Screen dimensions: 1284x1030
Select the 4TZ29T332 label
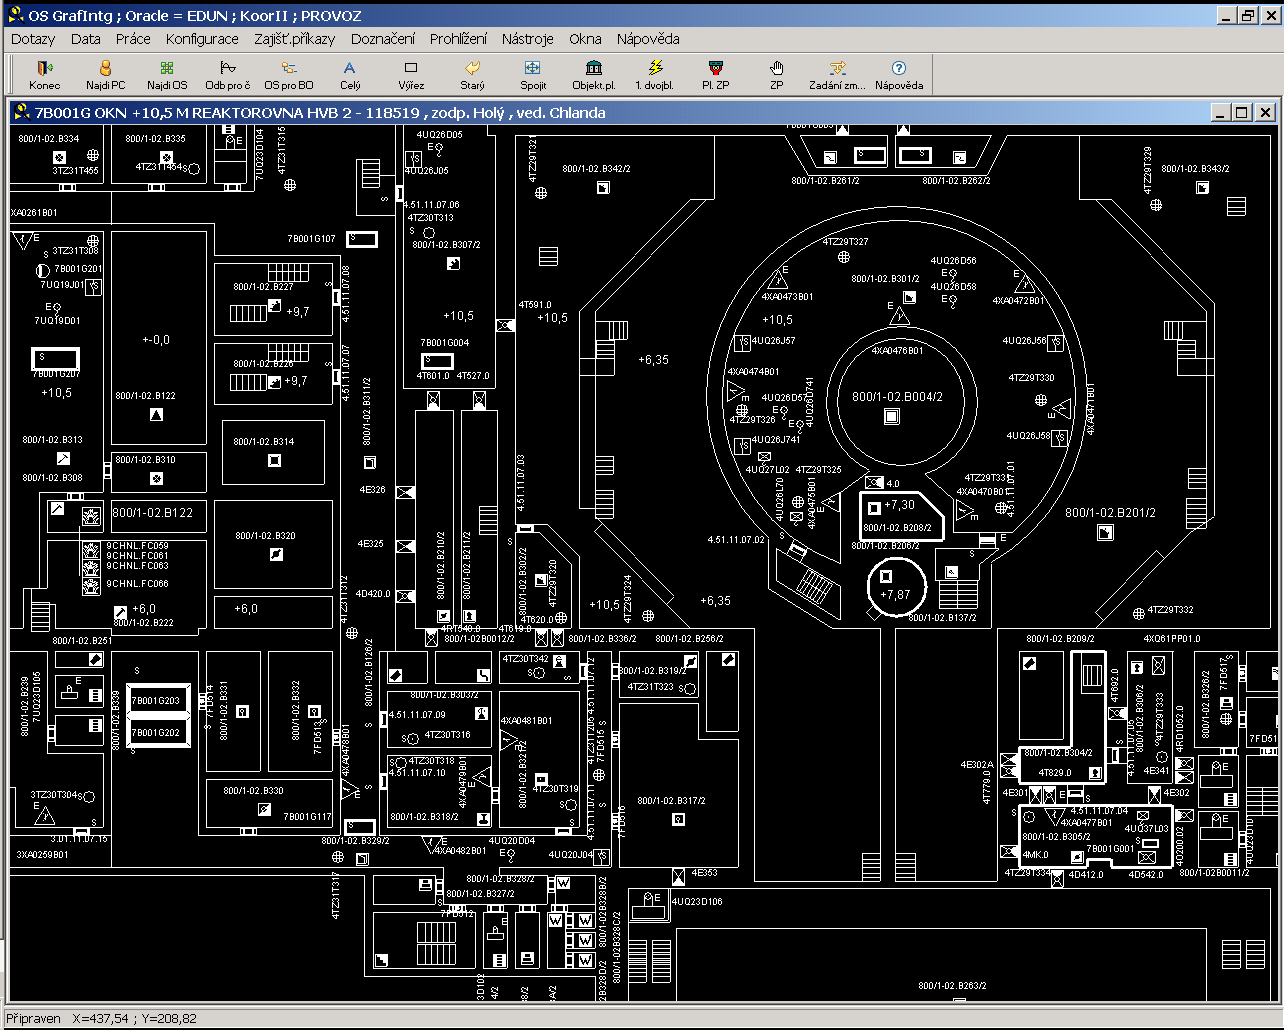click(x=1170, y=610)
